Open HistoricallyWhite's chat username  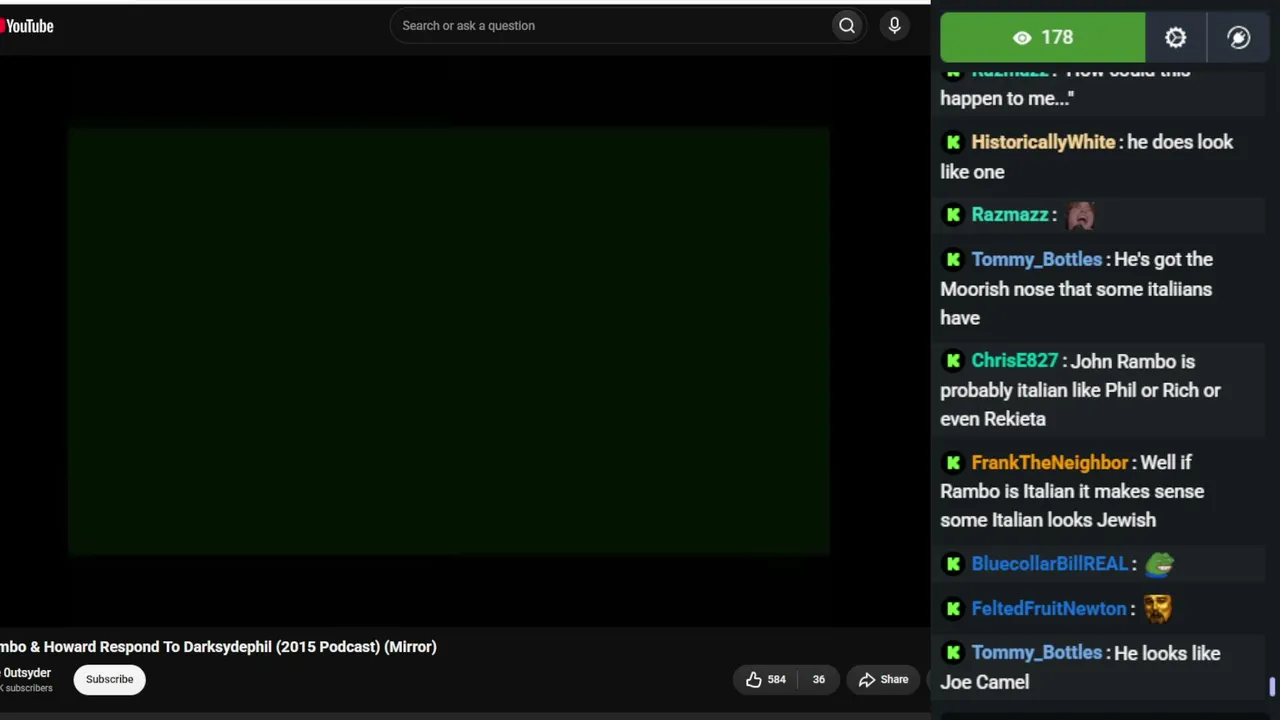1043,142
